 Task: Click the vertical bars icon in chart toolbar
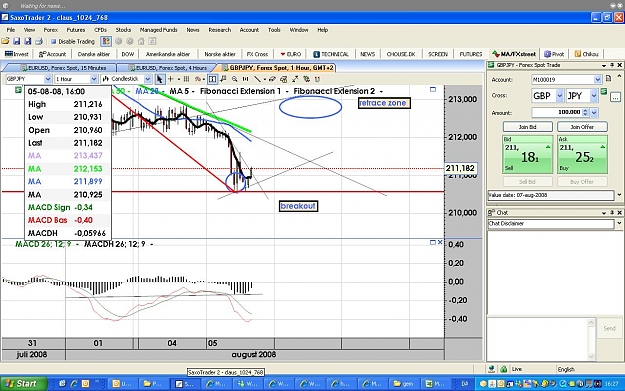187,79
